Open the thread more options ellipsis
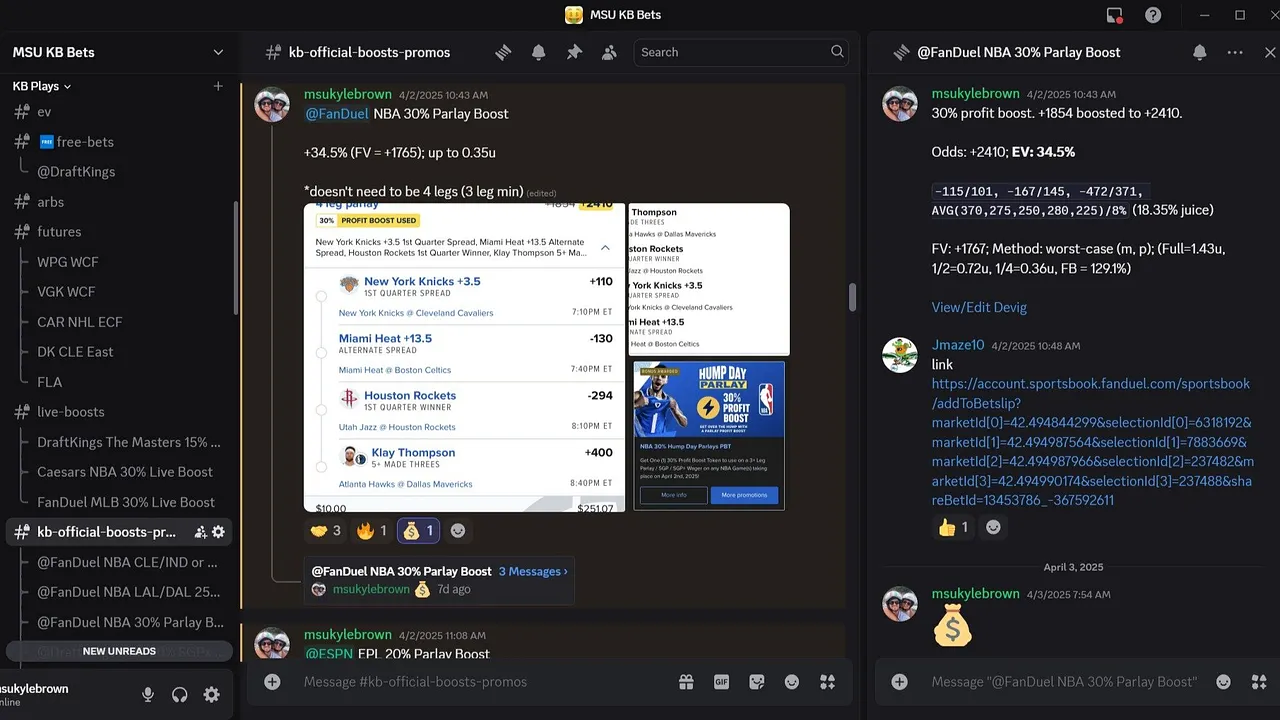This screenshot has height=720, width=1280. tap(1235, 52)
